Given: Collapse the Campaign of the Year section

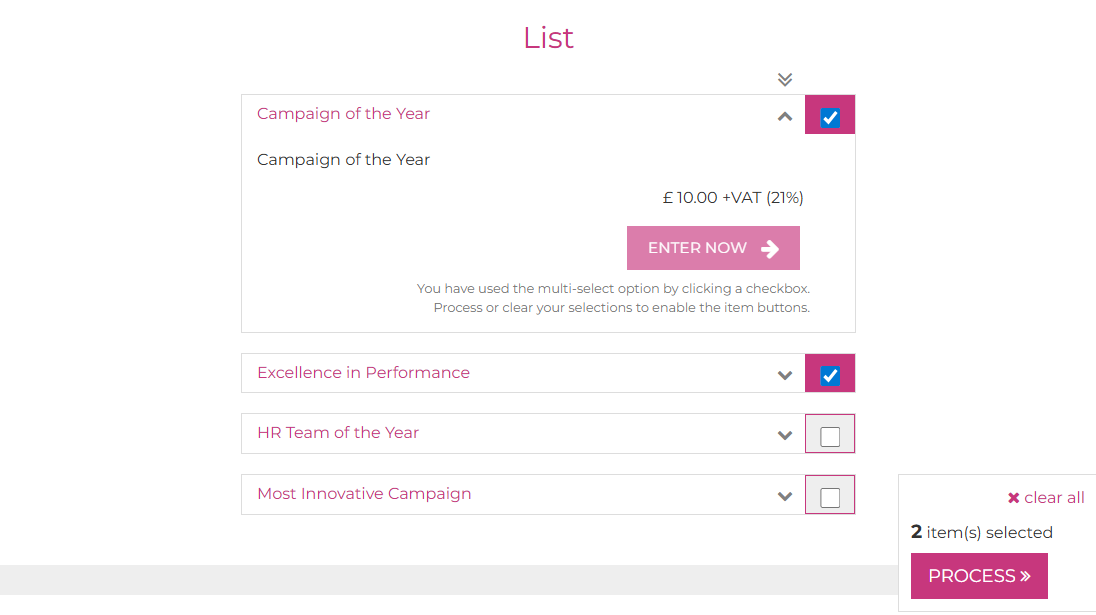Looking at the screenshot, I should point(785,117).
